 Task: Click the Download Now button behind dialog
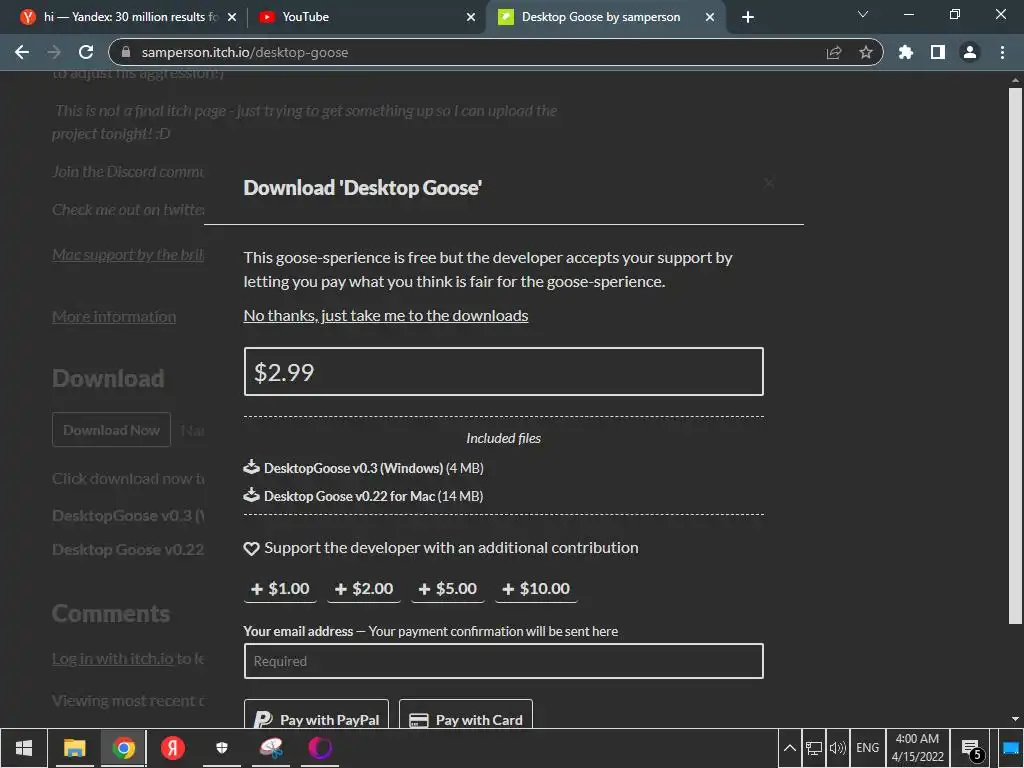[x=111, y=430]
